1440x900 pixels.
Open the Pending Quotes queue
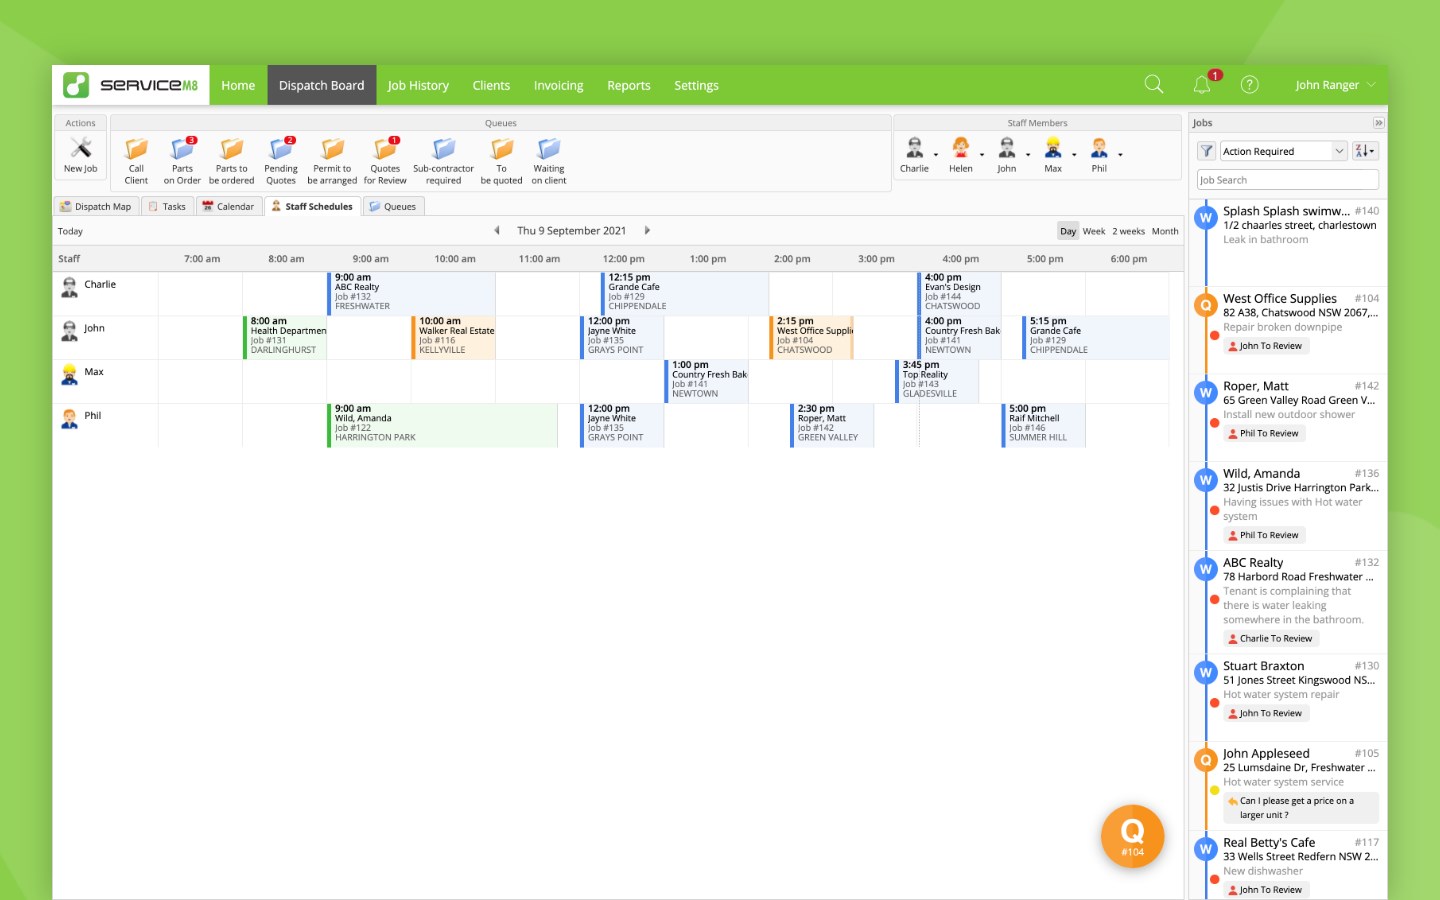(281, 160)
